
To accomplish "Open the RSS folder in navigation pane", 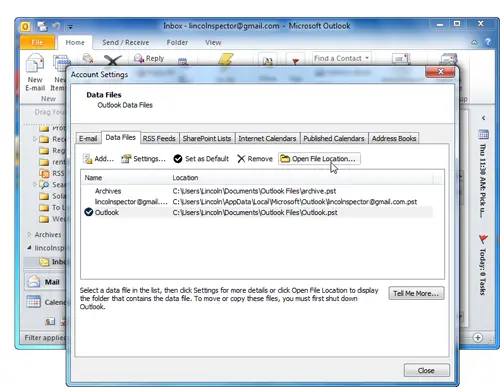I will click(53, 173).
